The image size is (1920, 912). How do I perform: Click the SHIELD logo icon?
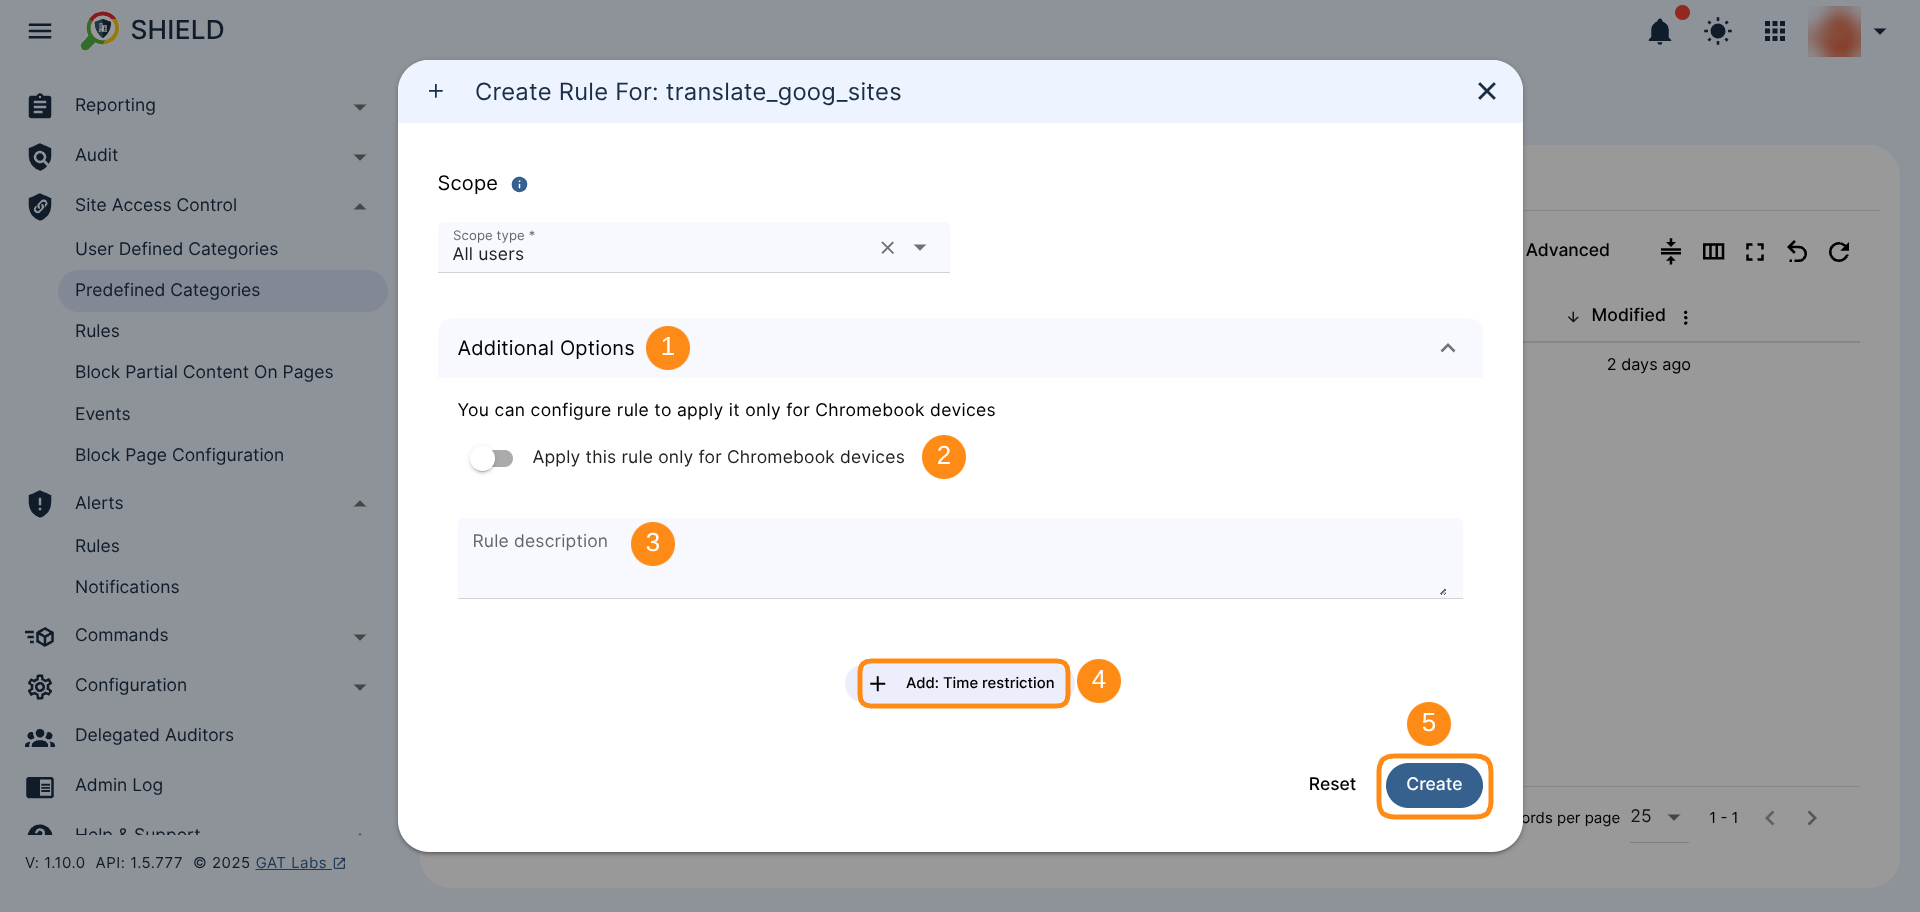(x=100, y=30)
